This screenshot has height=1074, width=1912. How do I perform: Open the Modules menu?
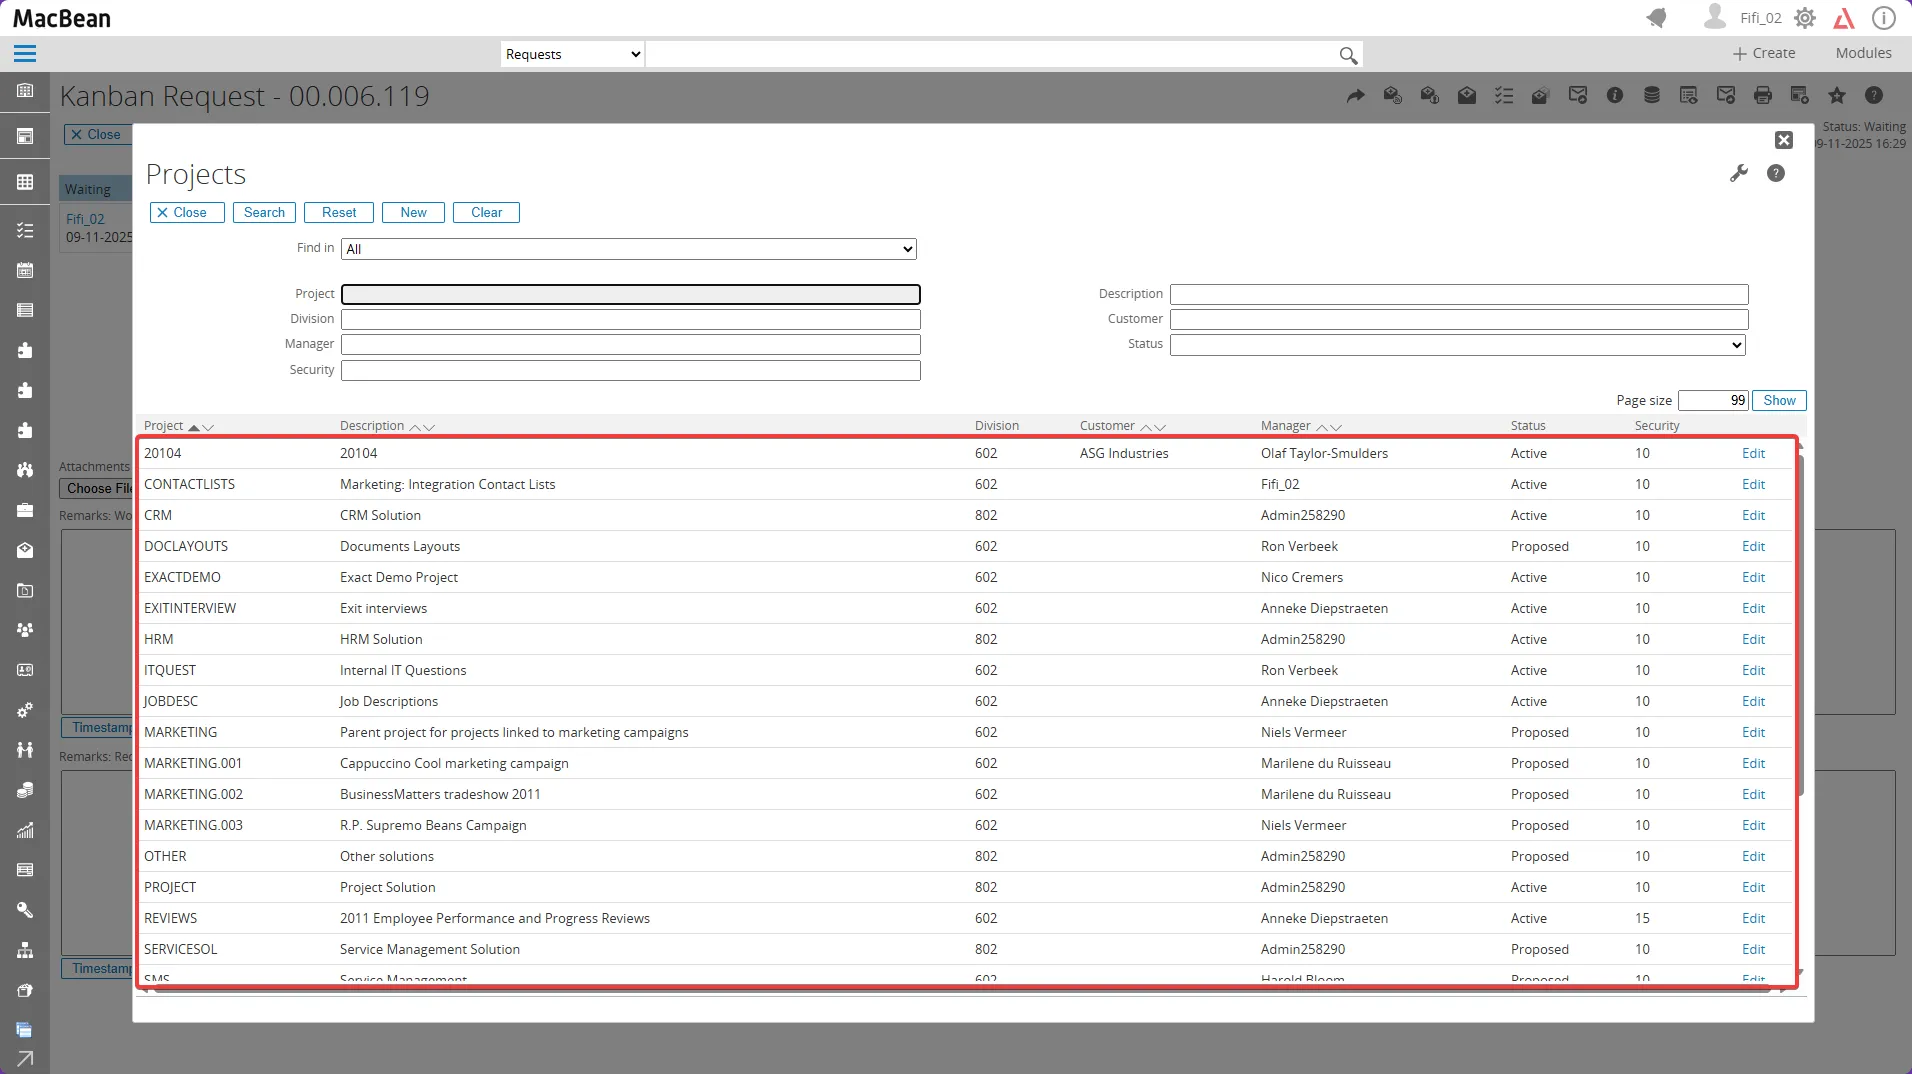pos(1863,54)
